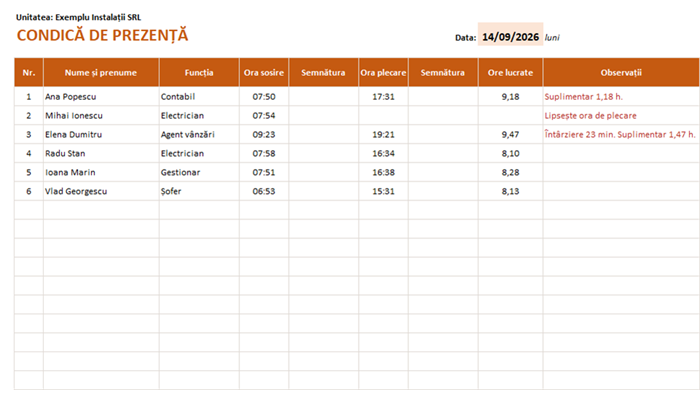Click arrival time 07:51
Screen dimensions: 700x400
[x=264, y=172]
